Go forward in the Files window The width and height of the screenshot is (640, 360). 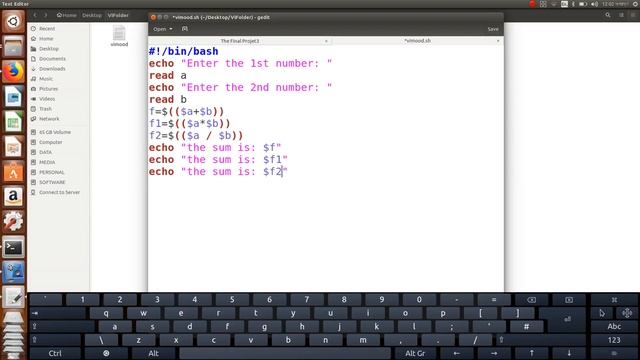click(46, 15)
